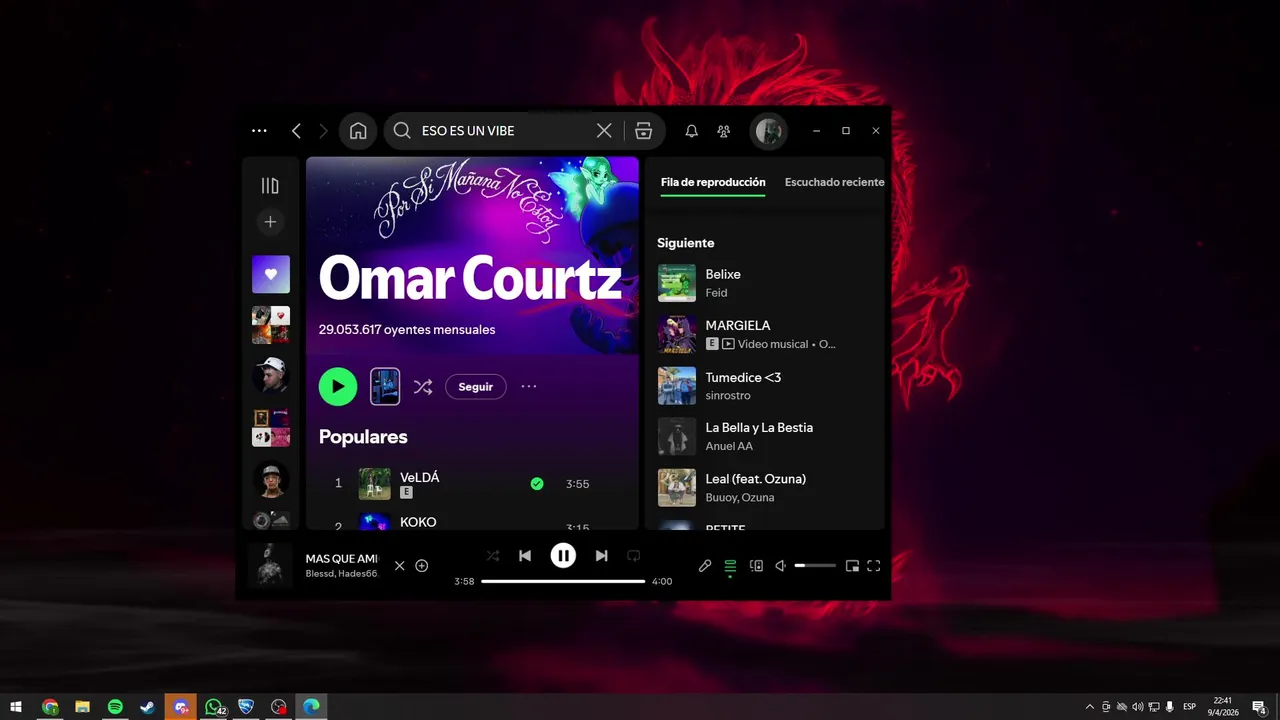Open the three-dots Spotify main menu

pyautogui.click(x=259, y=131)
